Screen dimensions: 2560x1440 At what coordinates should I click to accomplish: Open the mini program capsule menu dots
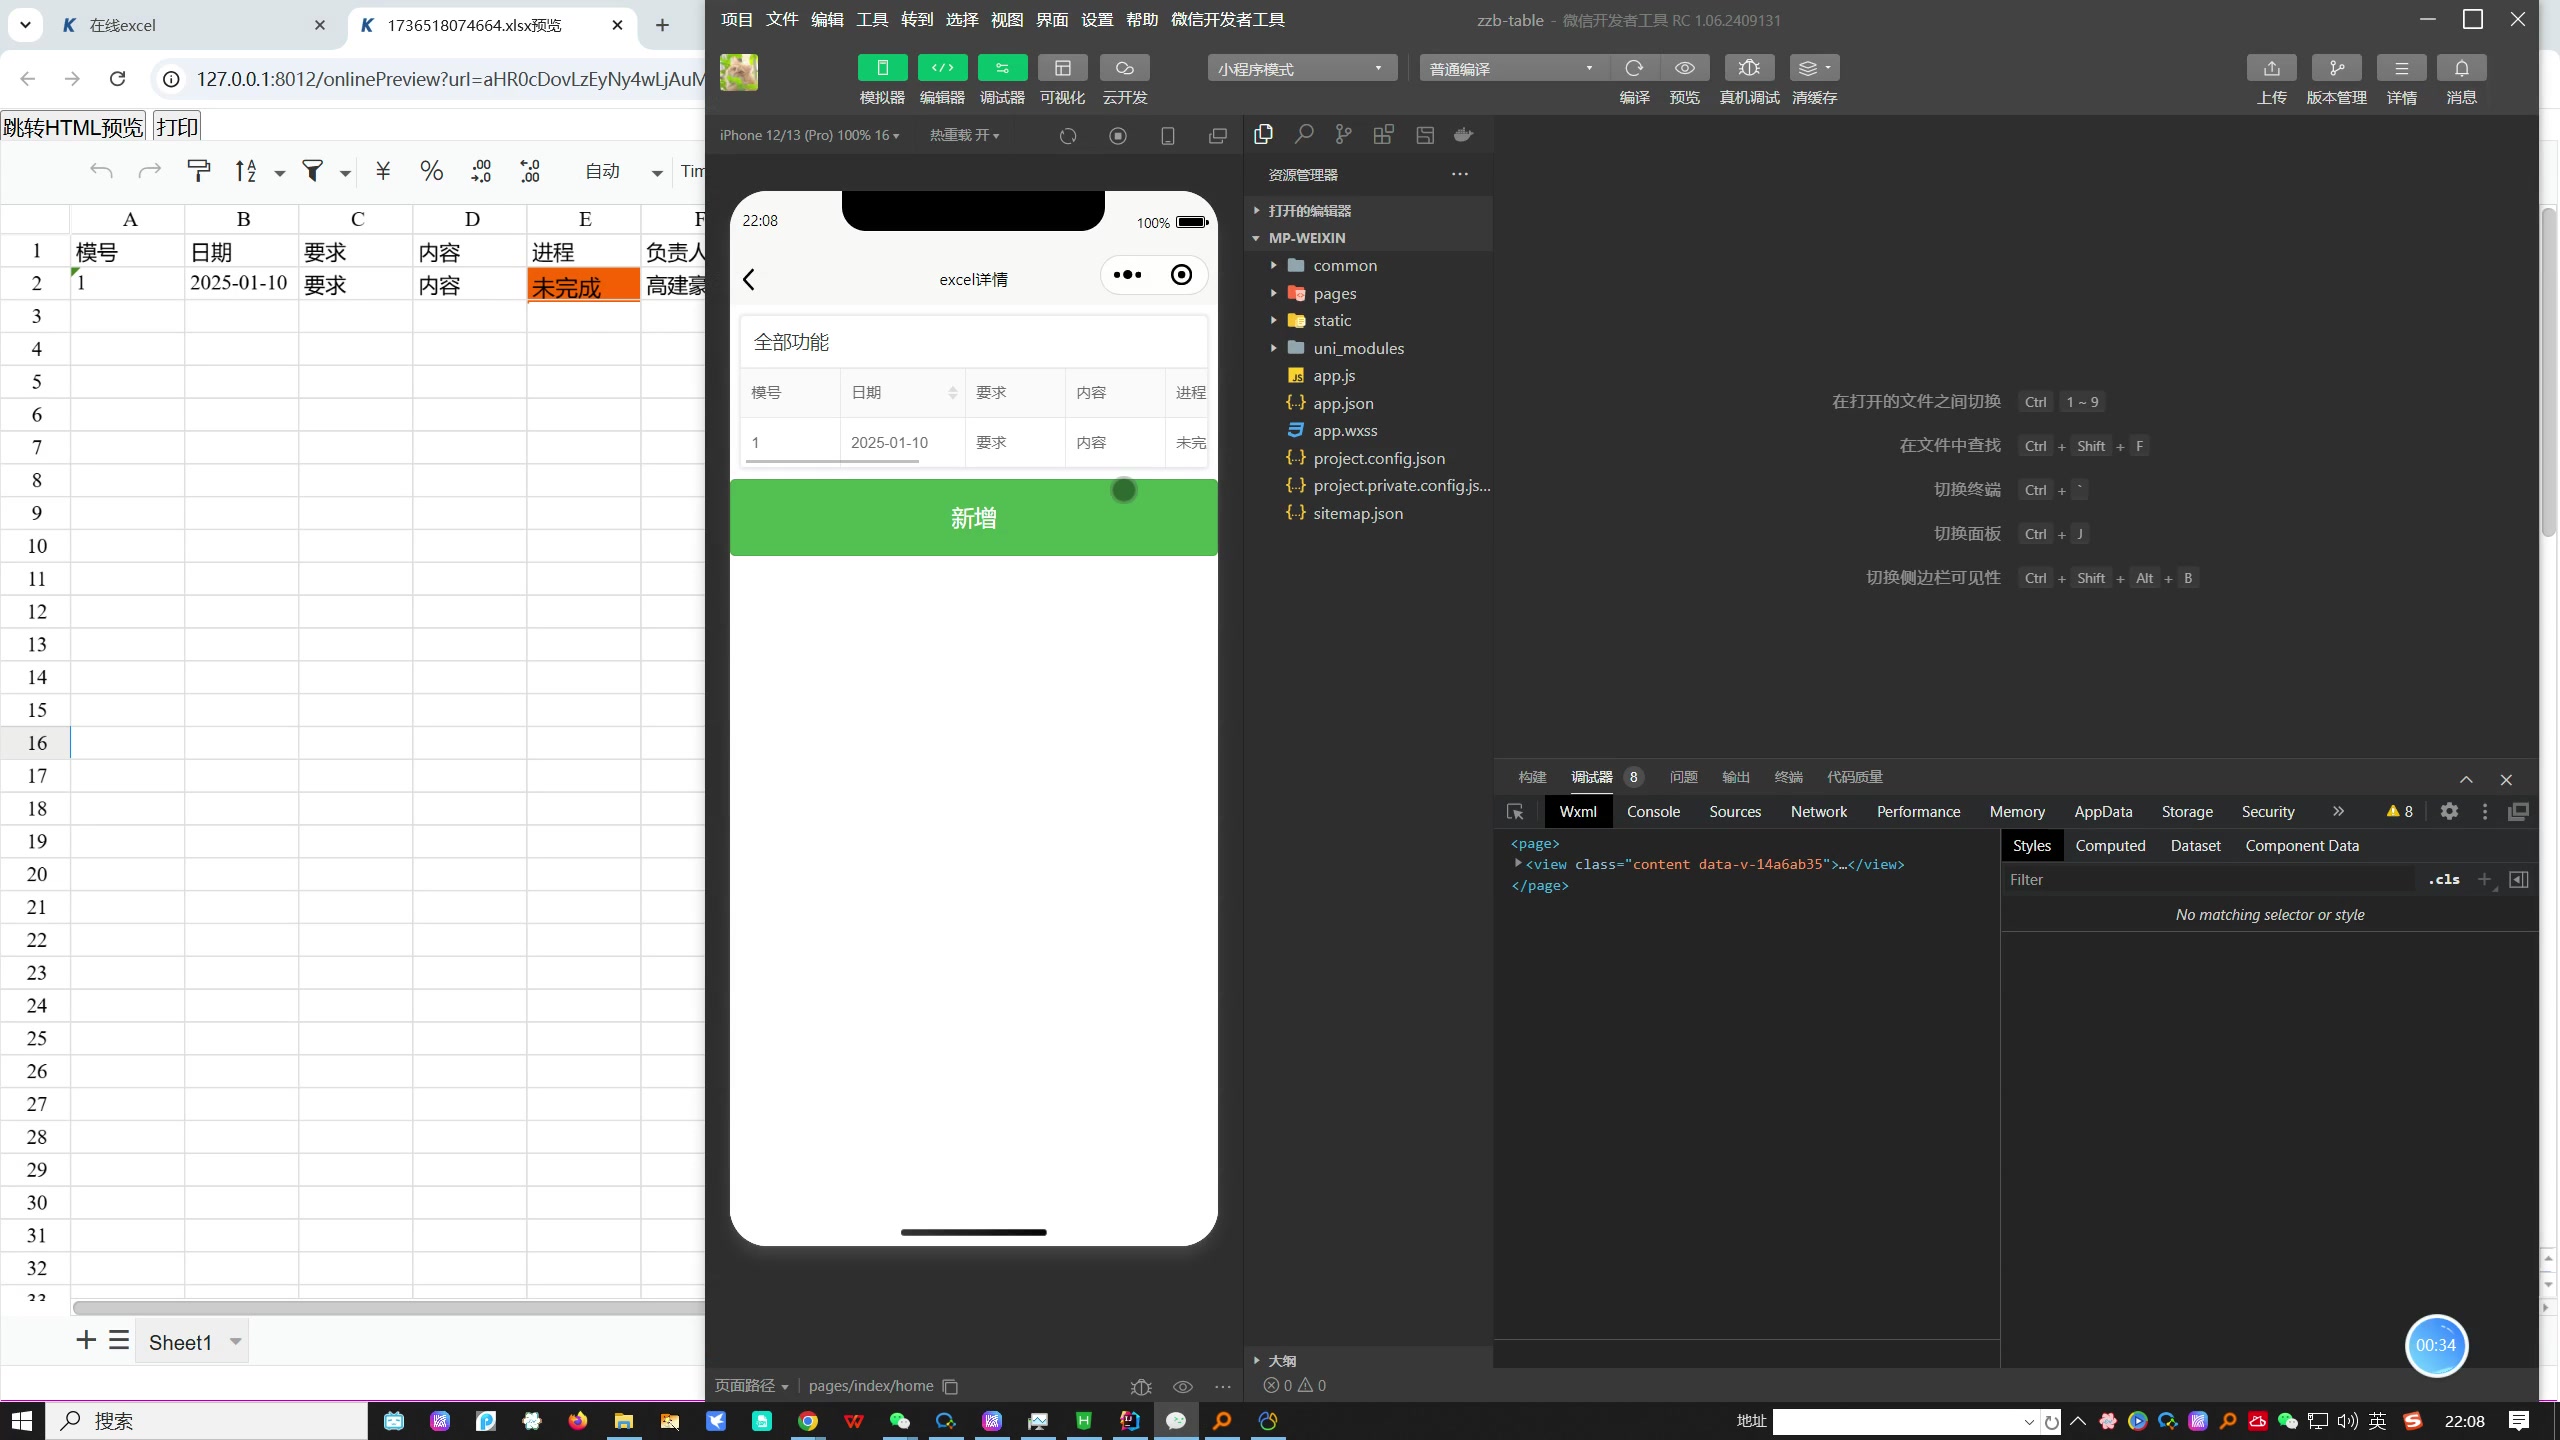tap(1127, 275)
